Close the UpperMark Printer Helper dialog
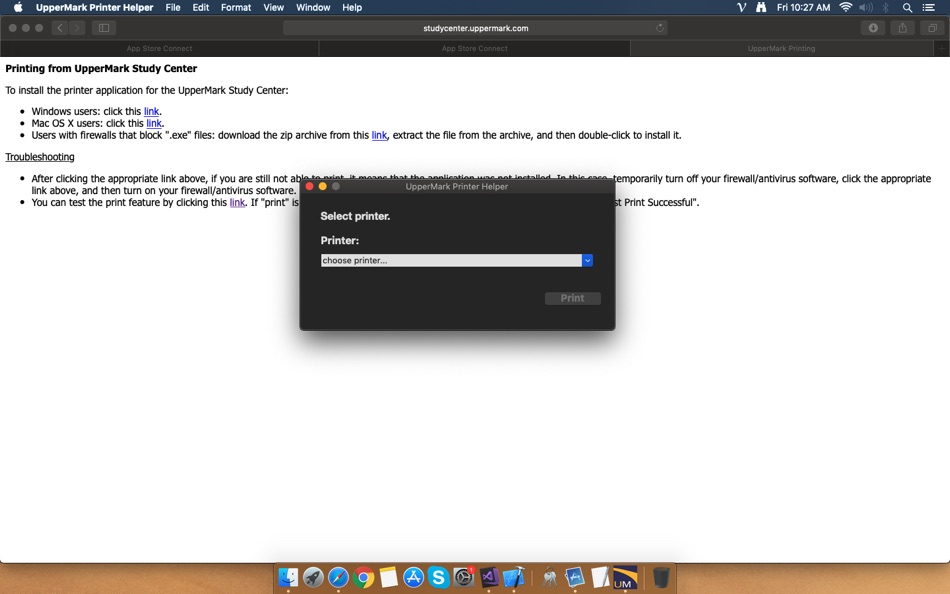 [310, 187]
